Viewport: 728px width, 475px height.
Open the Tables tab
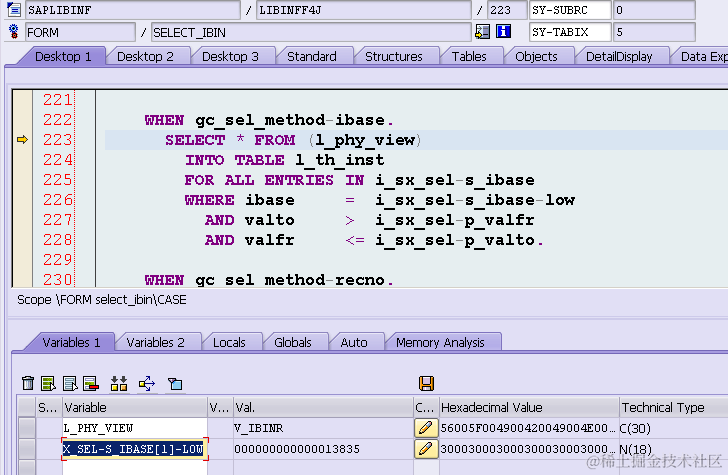point(469,57)
